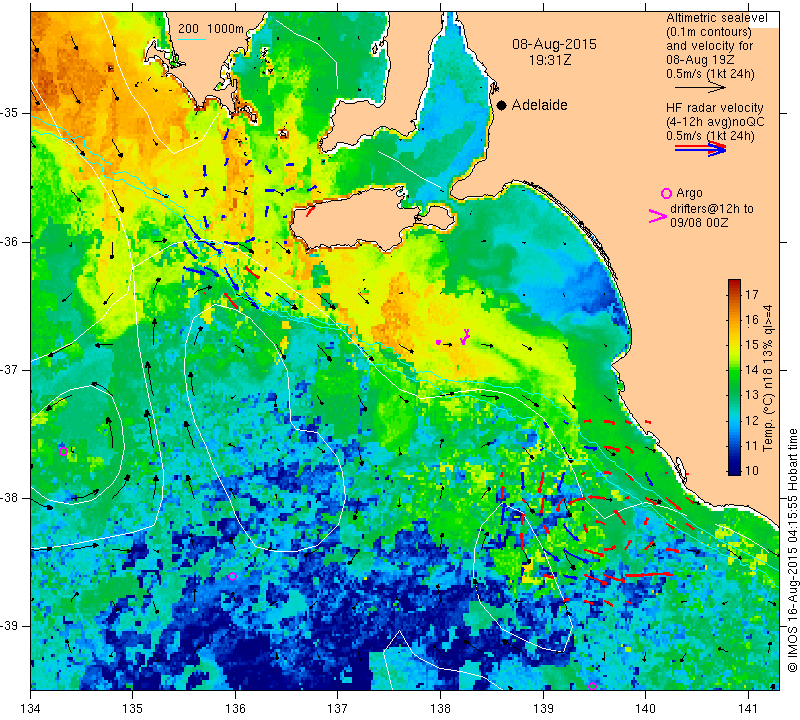
Task: Click the latitude axis label -38
Action: pos(11,498)
